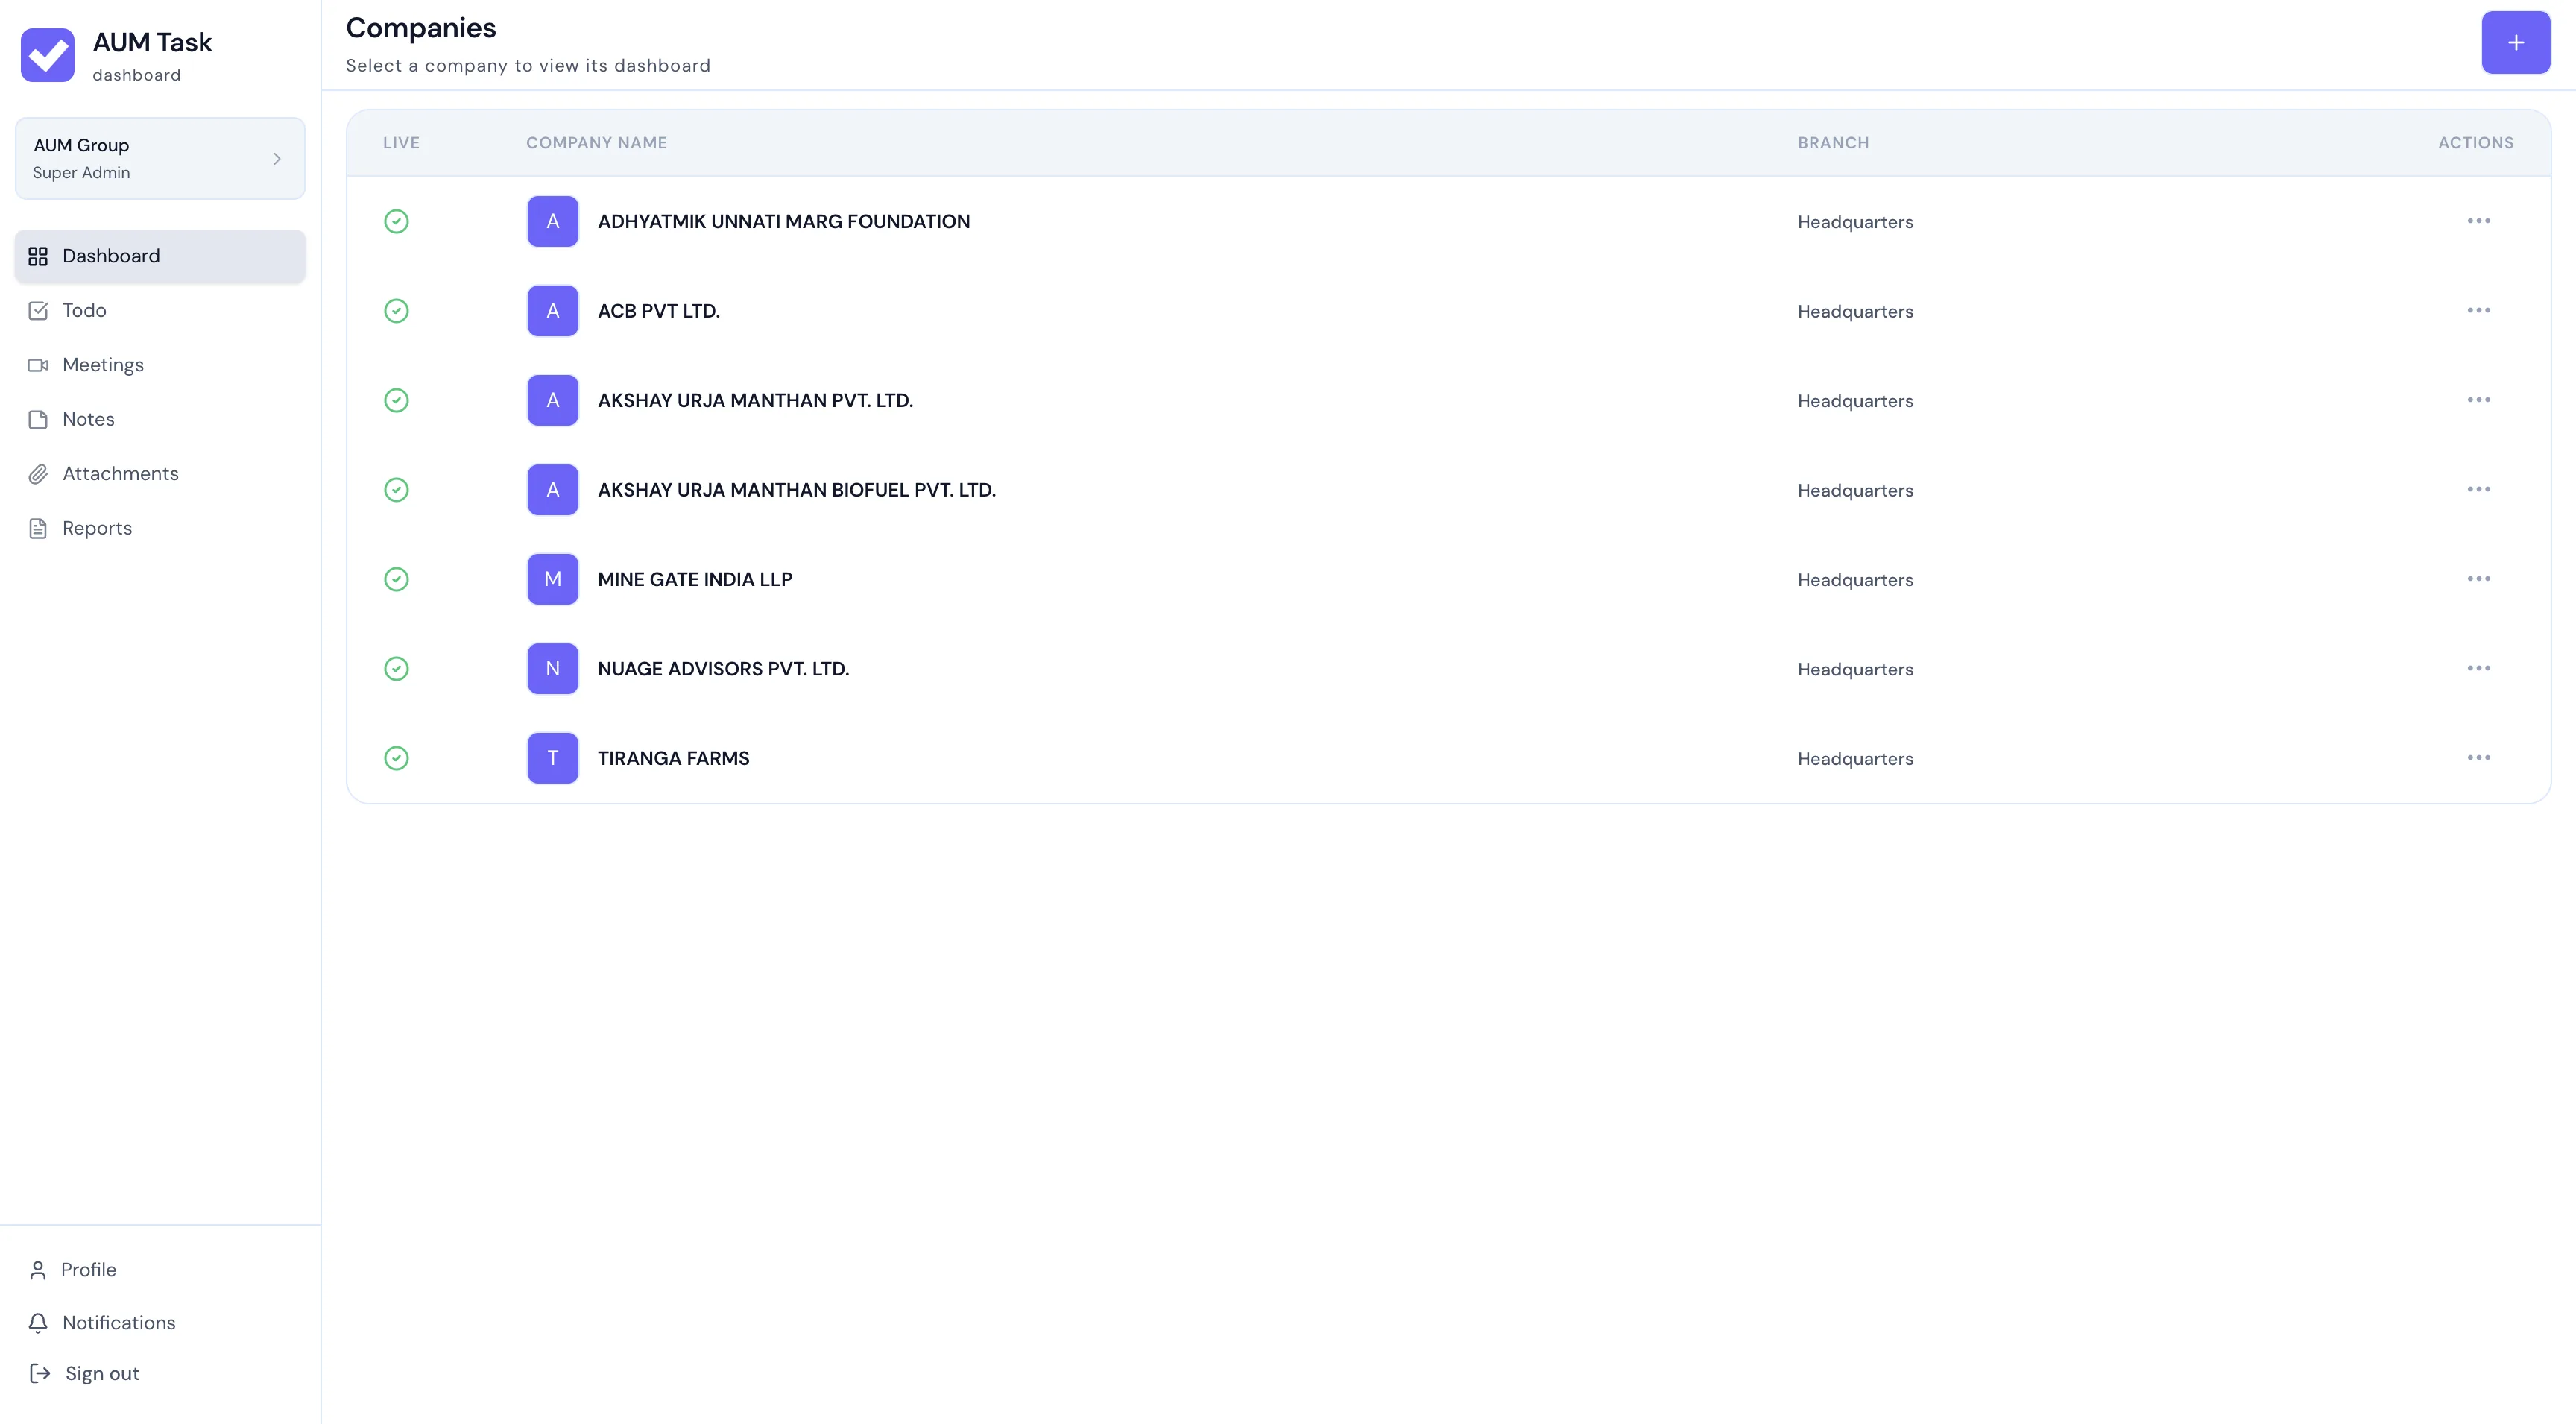Toggle live status for AKSHAY URJA MANTHAN PVT. LTD.
This screenshot has height=1424, width=2576.
396,401
